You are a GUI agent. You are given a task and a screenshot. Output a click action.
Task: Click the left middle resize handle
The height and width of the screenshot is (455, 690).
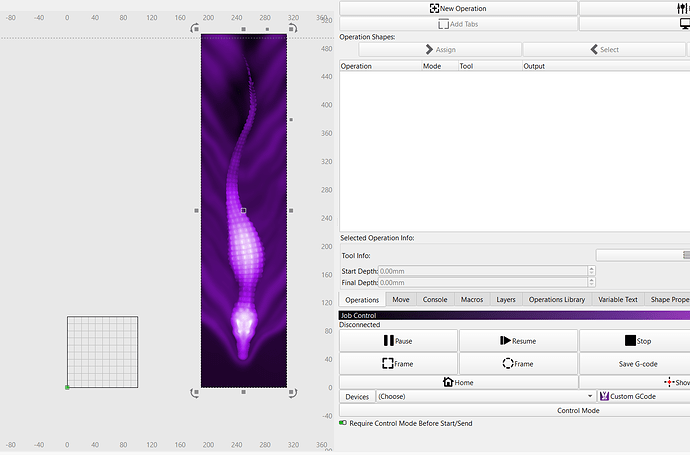[196, 211]
